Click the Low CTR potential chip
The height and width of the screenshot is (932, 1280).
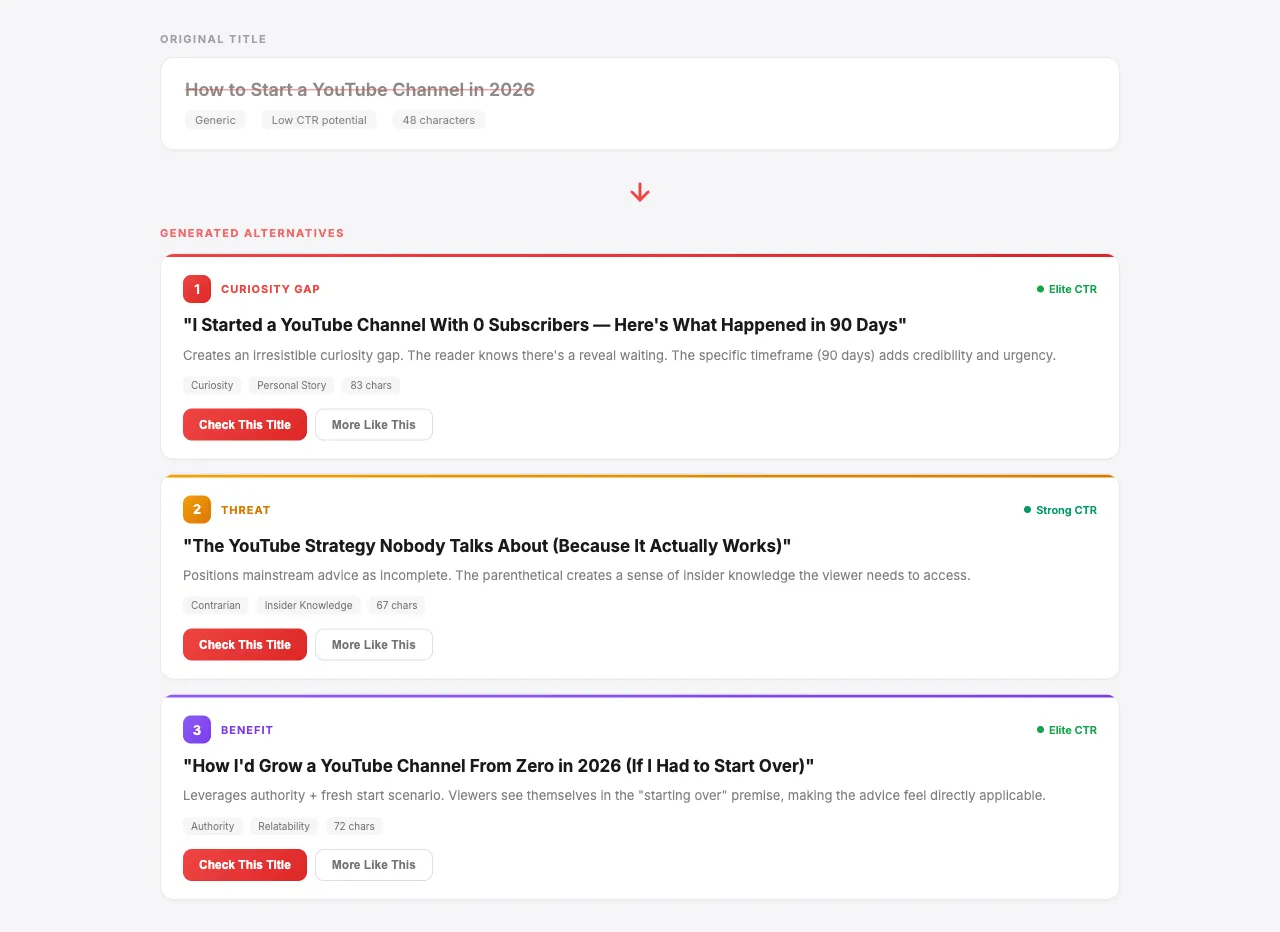click(318, 120)
